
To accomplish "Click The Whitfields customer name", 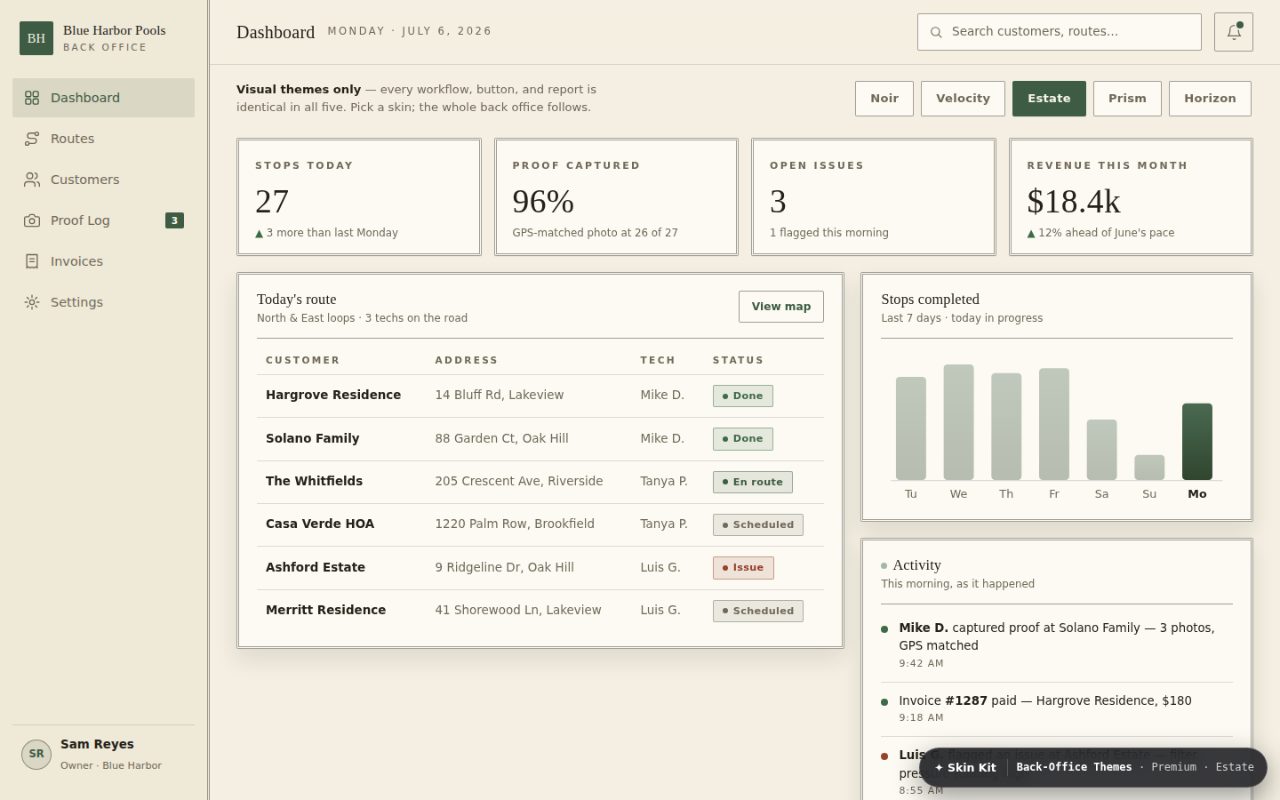I will coord(314,481).
